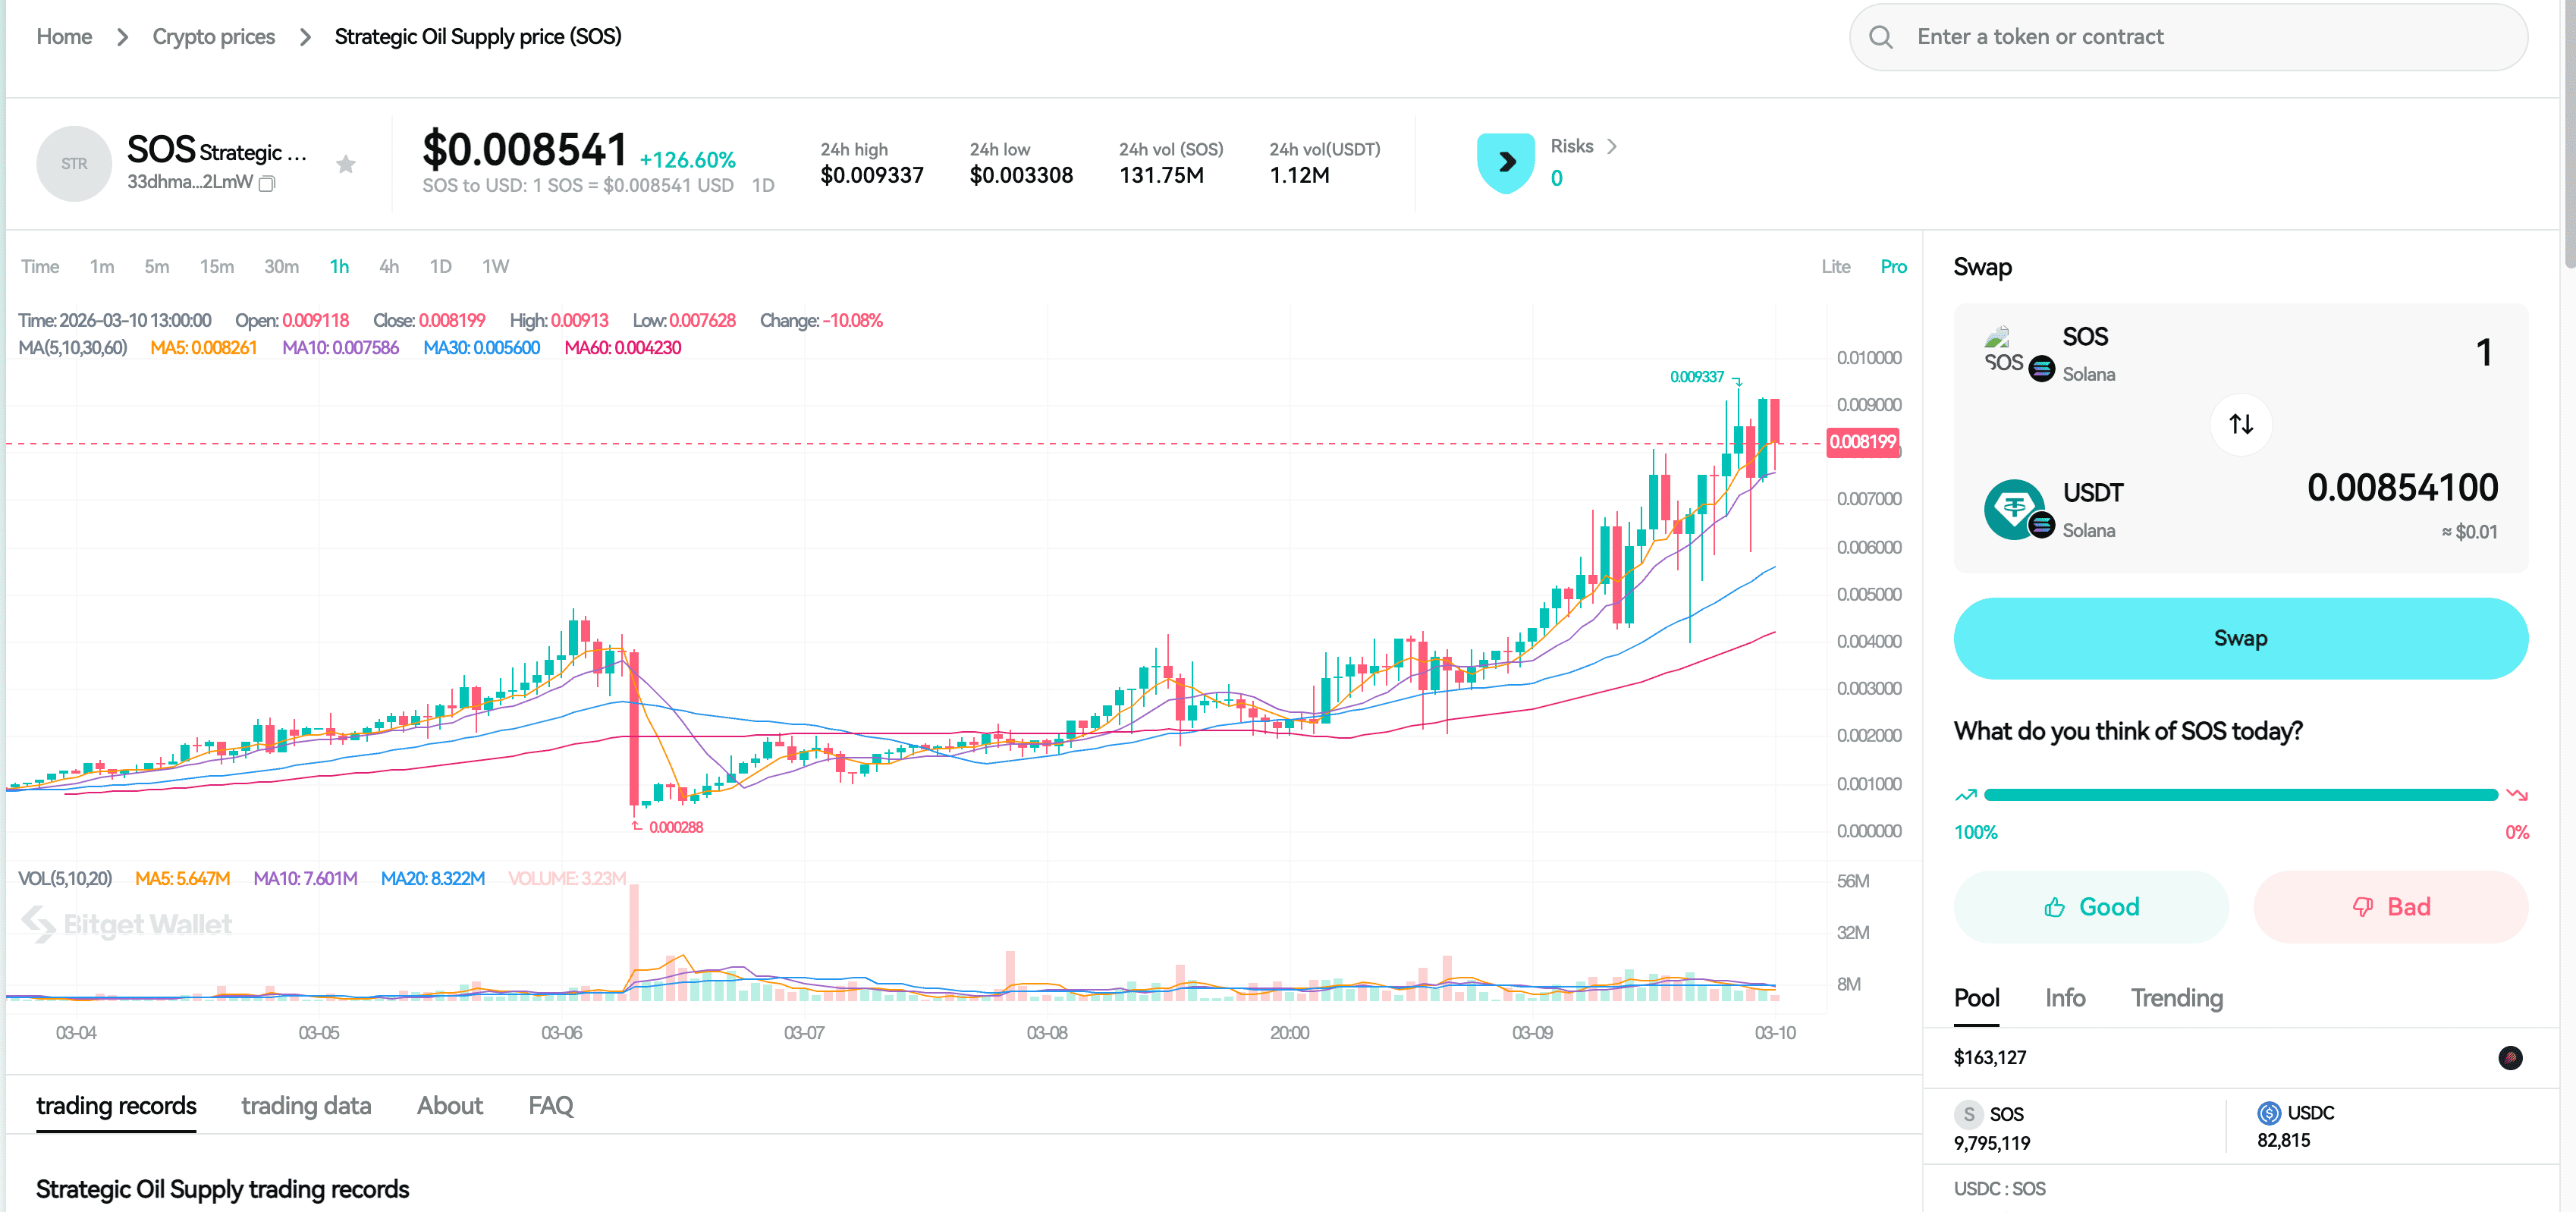This screenshot has width=2576, height=1212.
Task: Click the SOS amount input showing 1
Action: click(2484, 352)
